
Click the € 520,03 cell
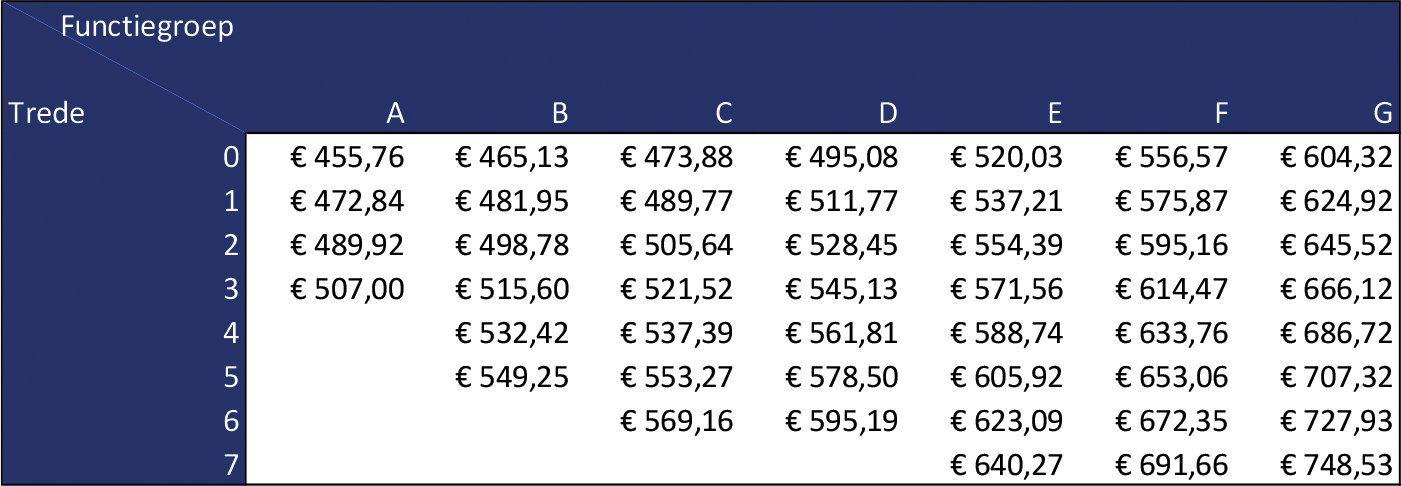pyautogui.click(x=1005, y=157)
